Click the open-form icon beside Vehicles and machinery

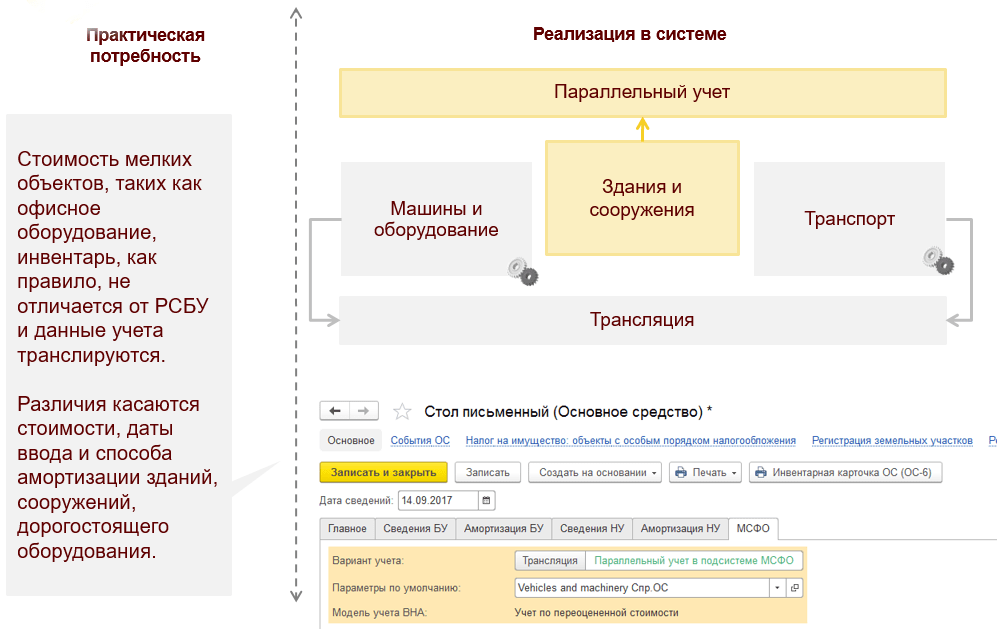pyautogui.click(x=794, y=588)
